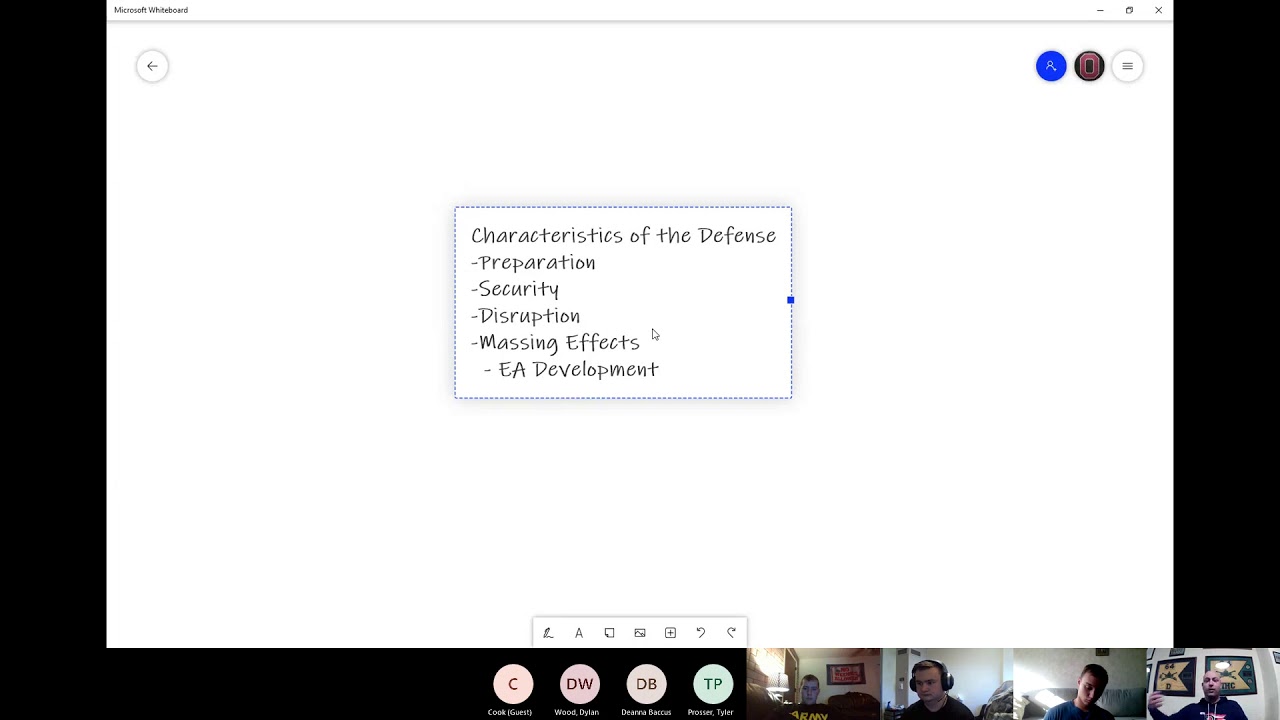Select participant Prosser, Tyler avatar
1280x720 pixels.
point(712,684)
